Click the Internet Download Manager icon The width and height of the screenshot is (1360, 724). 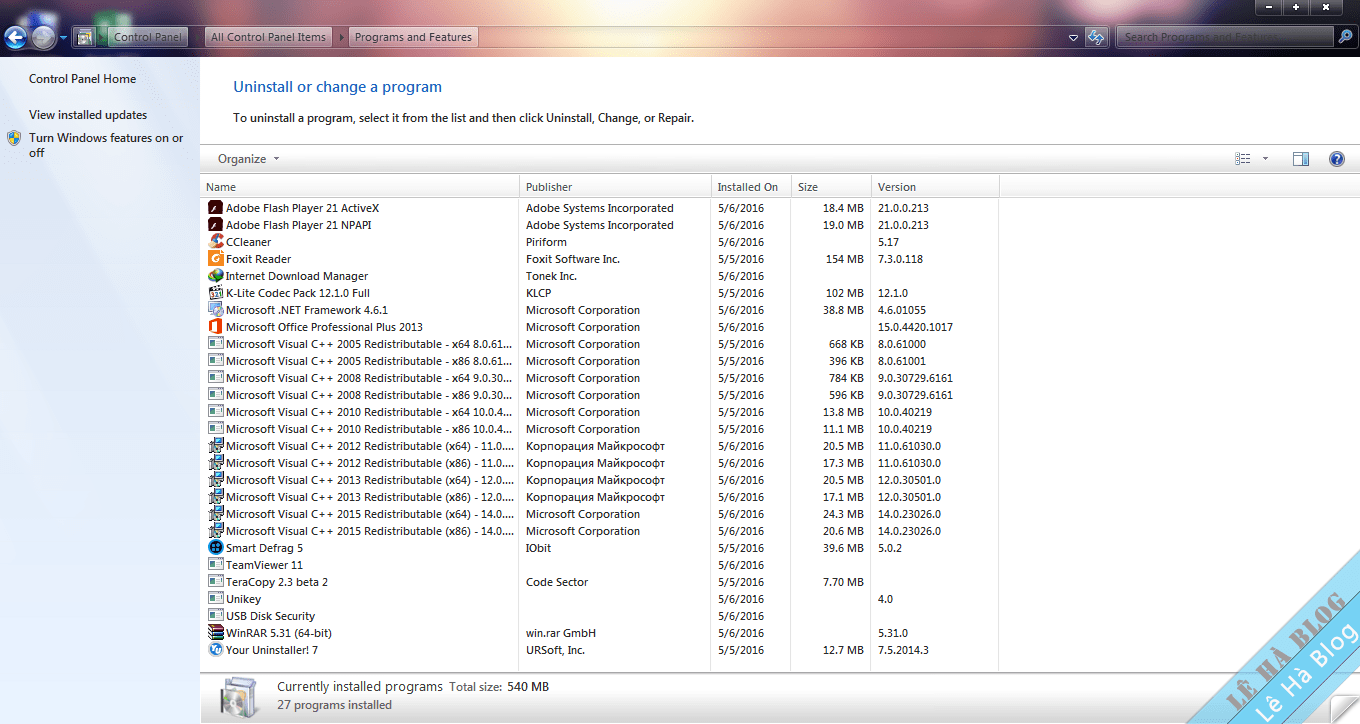pyautogui.click(x=215, y=276)
